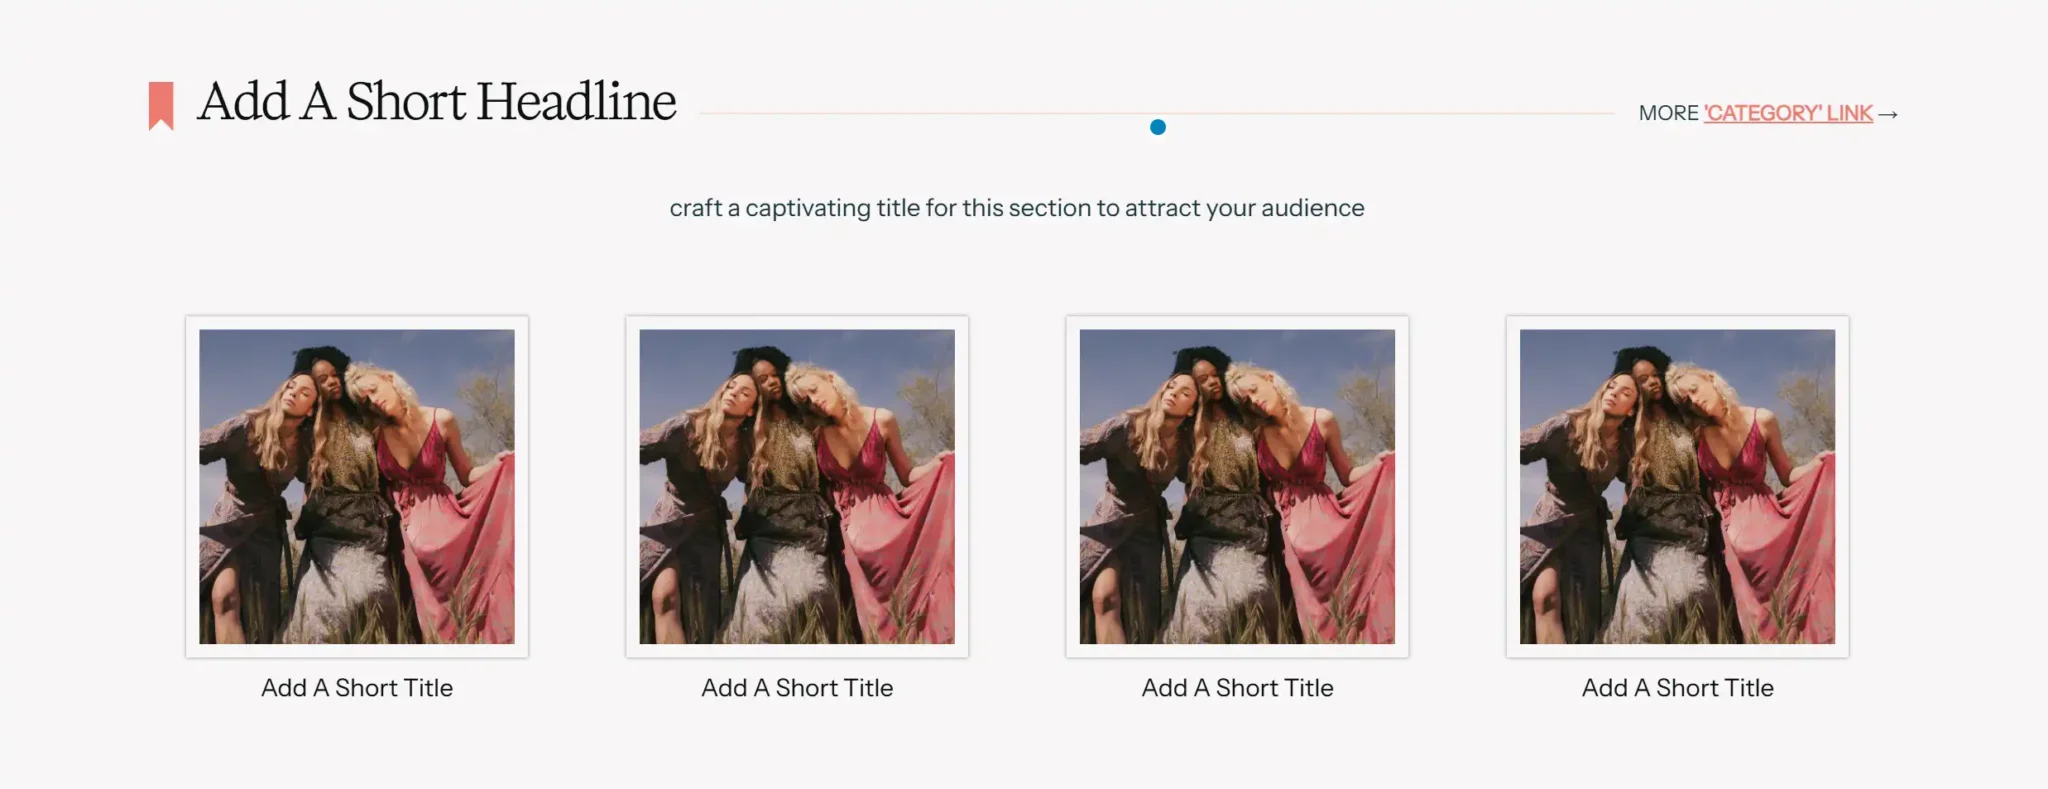Open the third card's photo thumbnail

pos(1237,487)
